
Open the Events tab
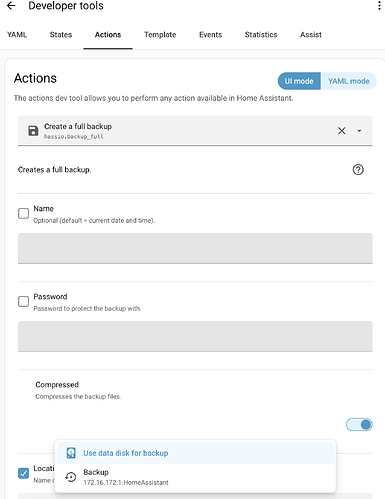[x=211, y=35]
